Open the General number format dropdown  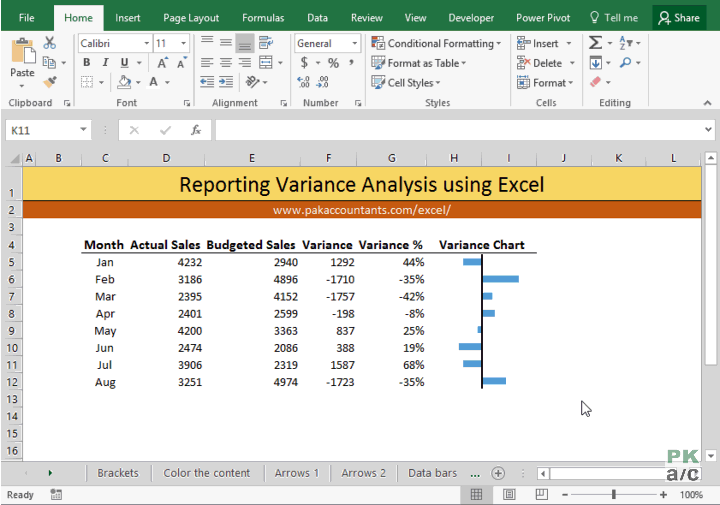354,43
